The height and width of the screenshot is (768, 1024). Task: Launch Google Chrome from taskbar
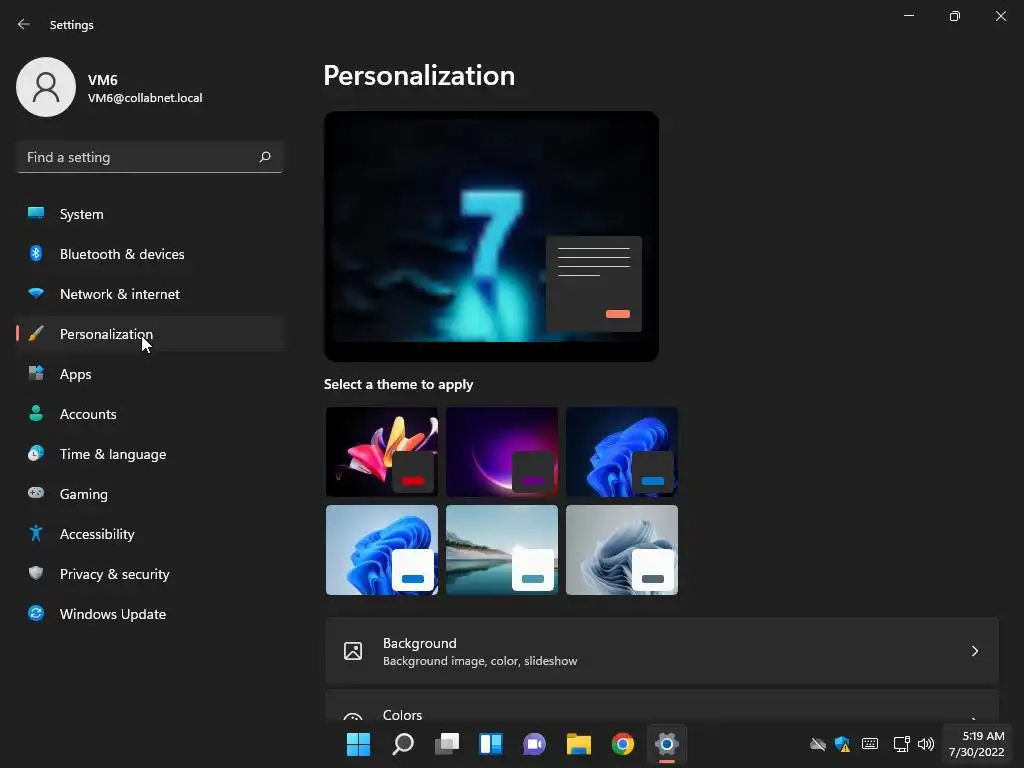point(622,744)
